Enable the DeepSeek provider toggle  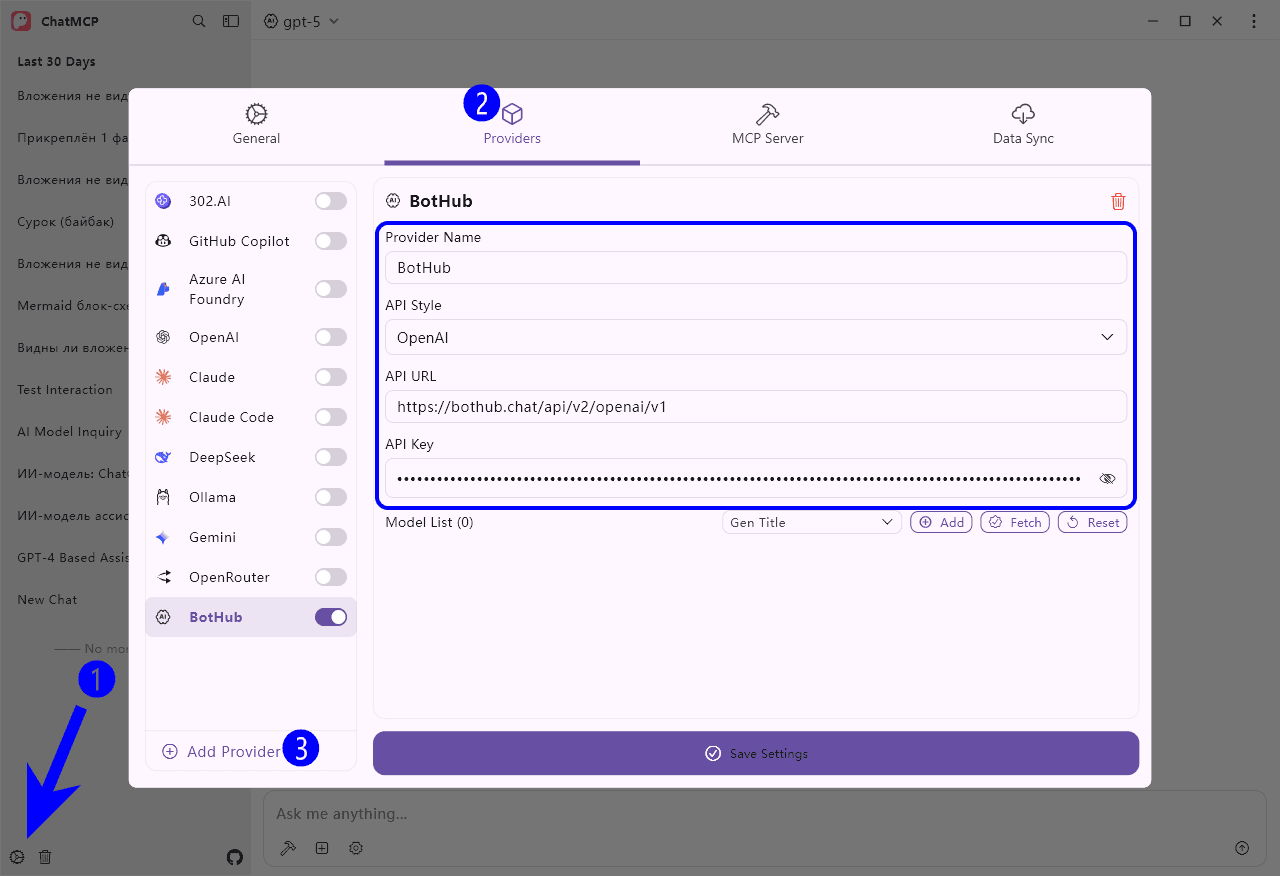tap(330, 456)
